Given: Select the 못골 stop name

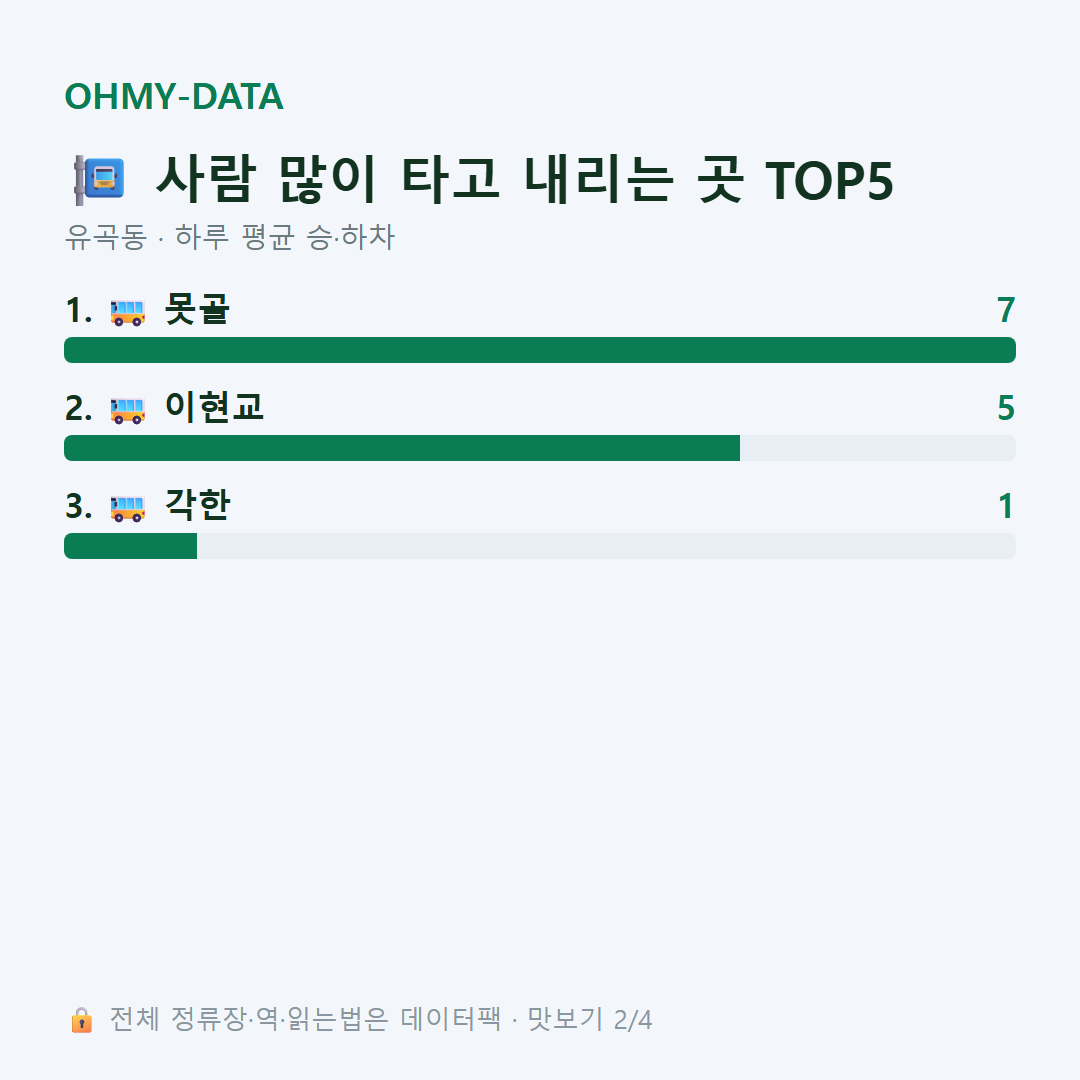Looking at the screenshot, I should pyautogui.click(x=197, y=309).
